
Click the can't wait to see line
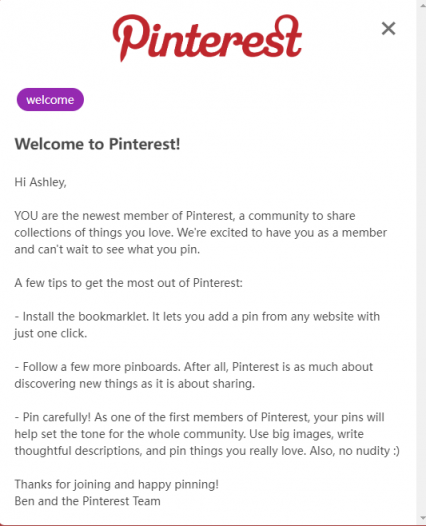pos(107,250)
